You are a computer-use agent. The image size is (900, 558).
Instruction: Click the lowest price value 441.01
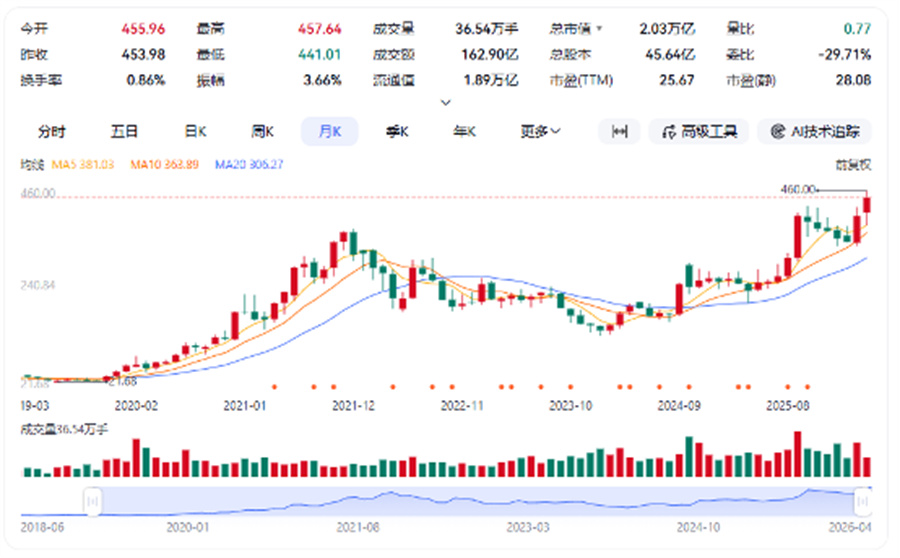pyautogui.click(x=319, y=54)
